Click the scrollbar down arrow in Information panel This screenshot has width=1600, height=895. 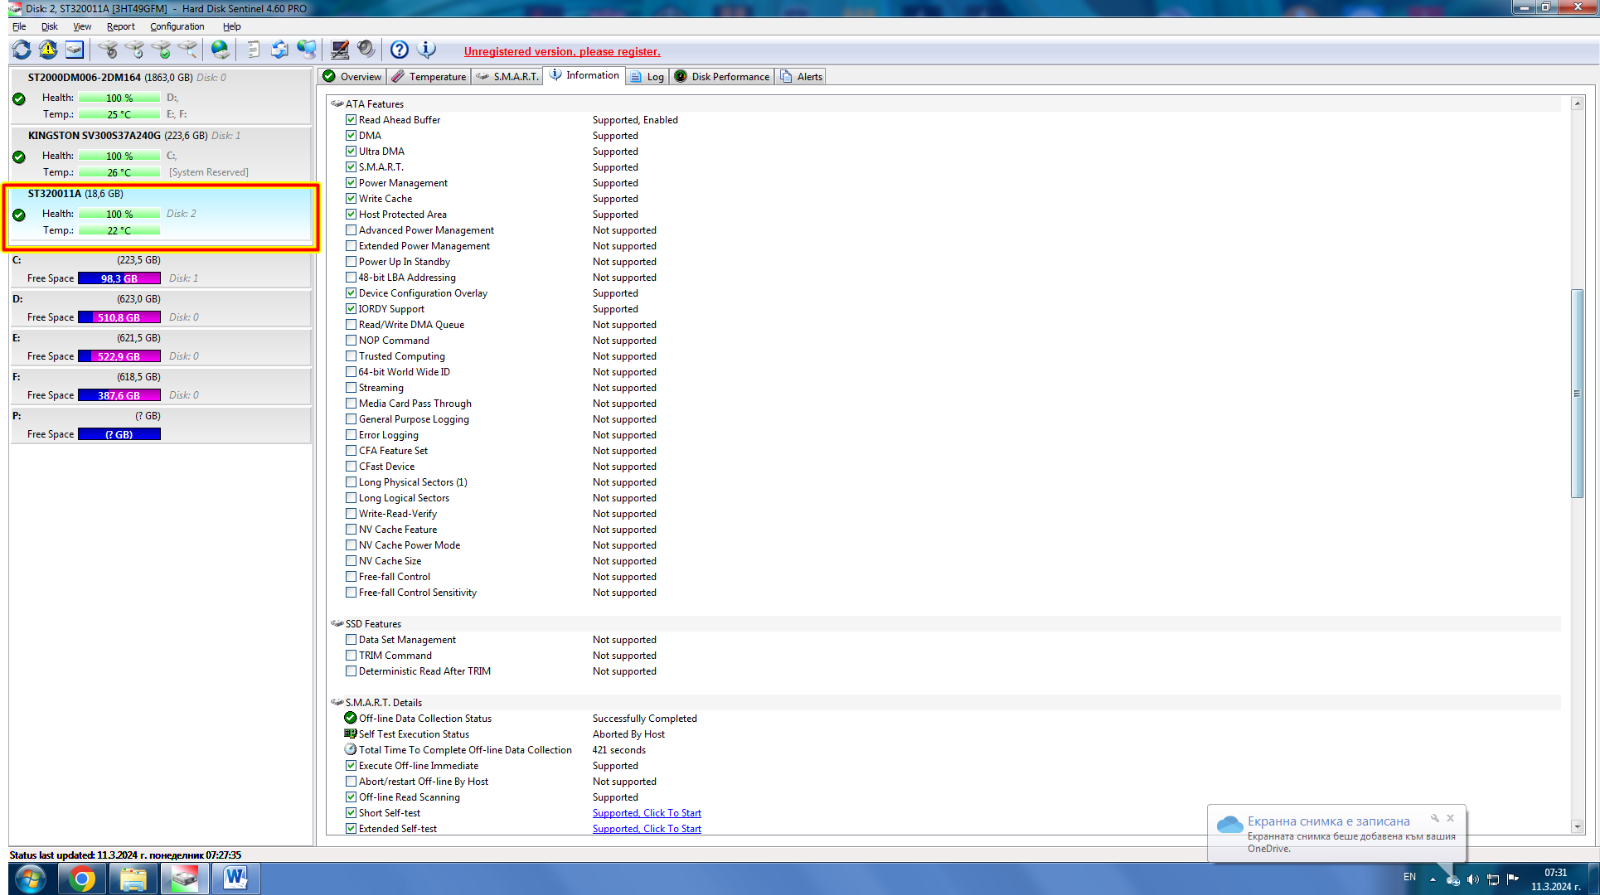[1577, 827]
